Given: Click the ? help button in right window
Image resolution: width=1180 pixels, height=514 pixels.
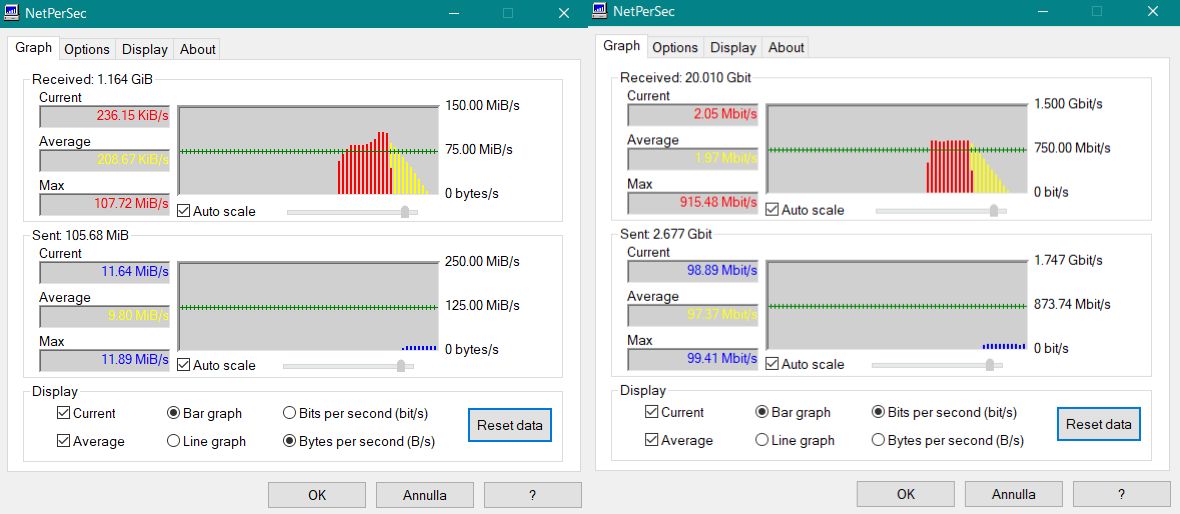Looking at the screenshot, I should tap(1121, 494).
